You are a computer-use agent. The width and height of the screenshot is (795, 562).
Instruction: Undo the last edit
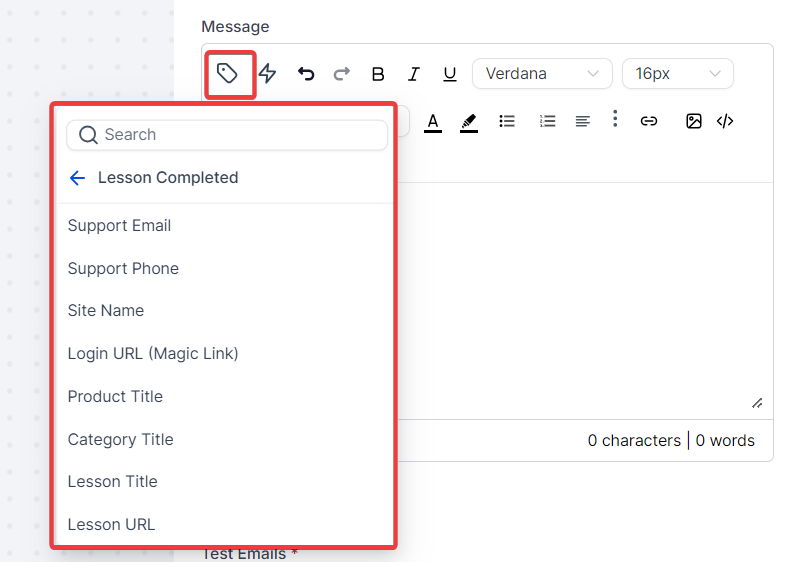[x=306, y=74]
